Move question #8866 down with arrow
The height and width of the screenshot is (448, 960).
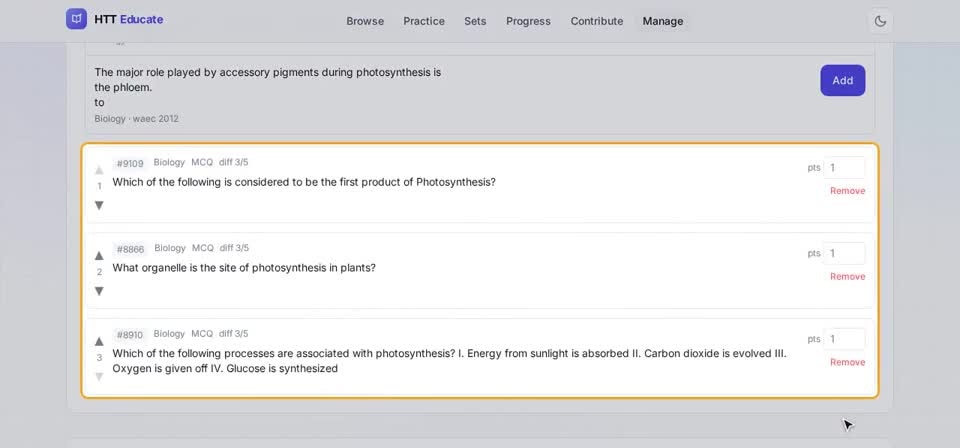point(99,291)
